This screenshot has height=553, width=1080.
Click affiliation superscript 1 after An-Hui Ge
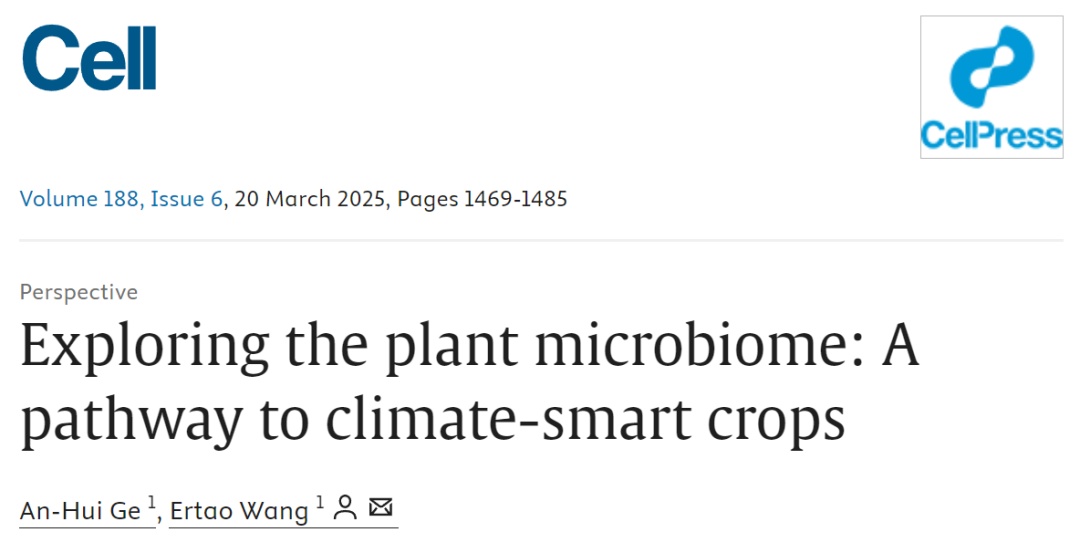(152, 503)
